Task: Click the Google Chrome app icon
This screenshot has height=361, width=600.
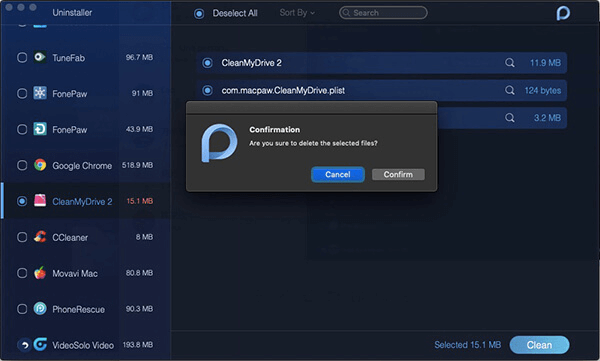Action: click(x=40, y=165)
